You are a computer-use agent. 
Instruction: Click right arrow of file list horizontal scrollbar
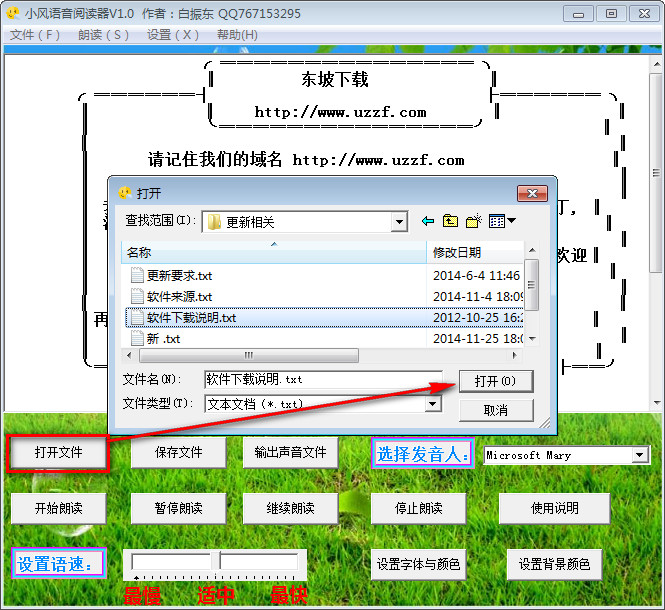(x=515, y=355)
